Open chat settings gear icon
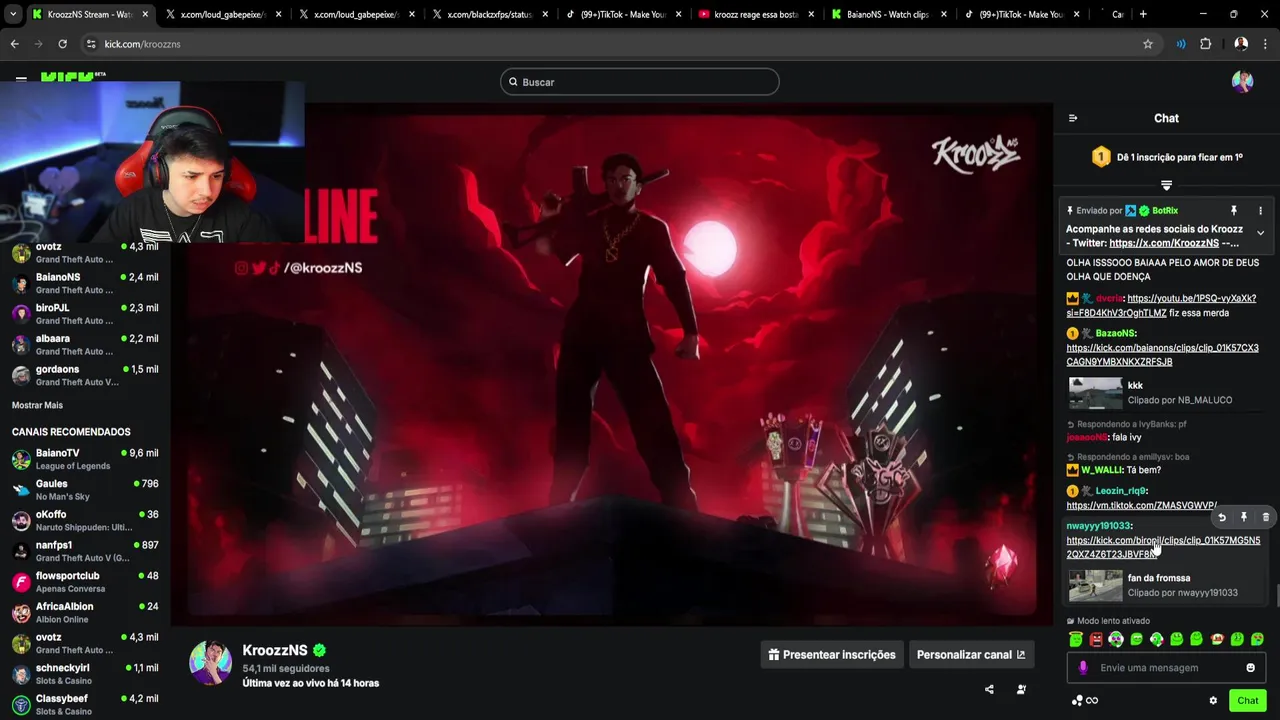 coord(1213,701)
